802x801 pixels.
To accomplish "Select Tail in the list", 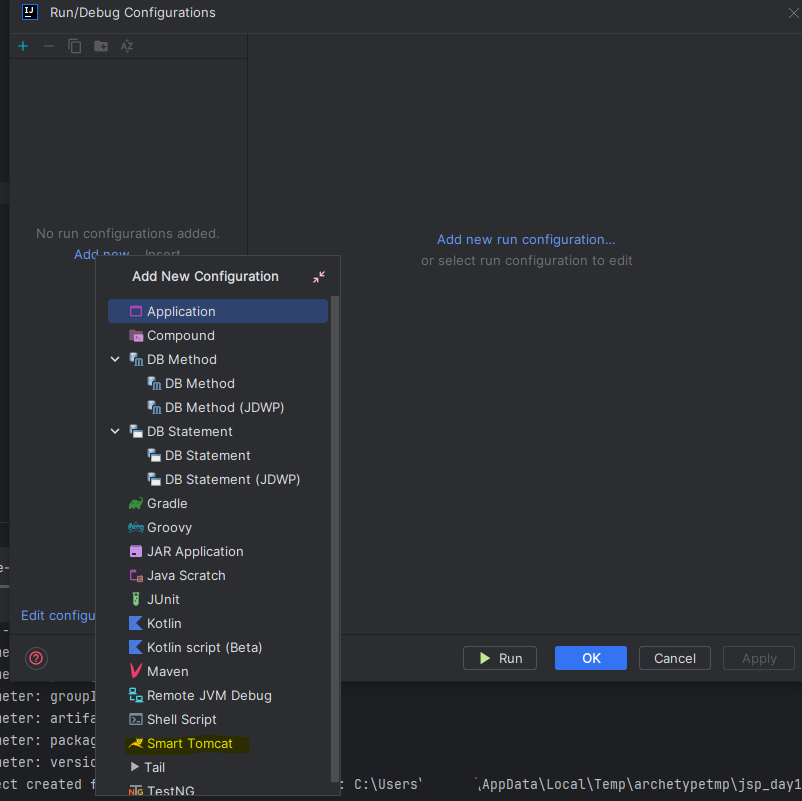I will point(218,767).
